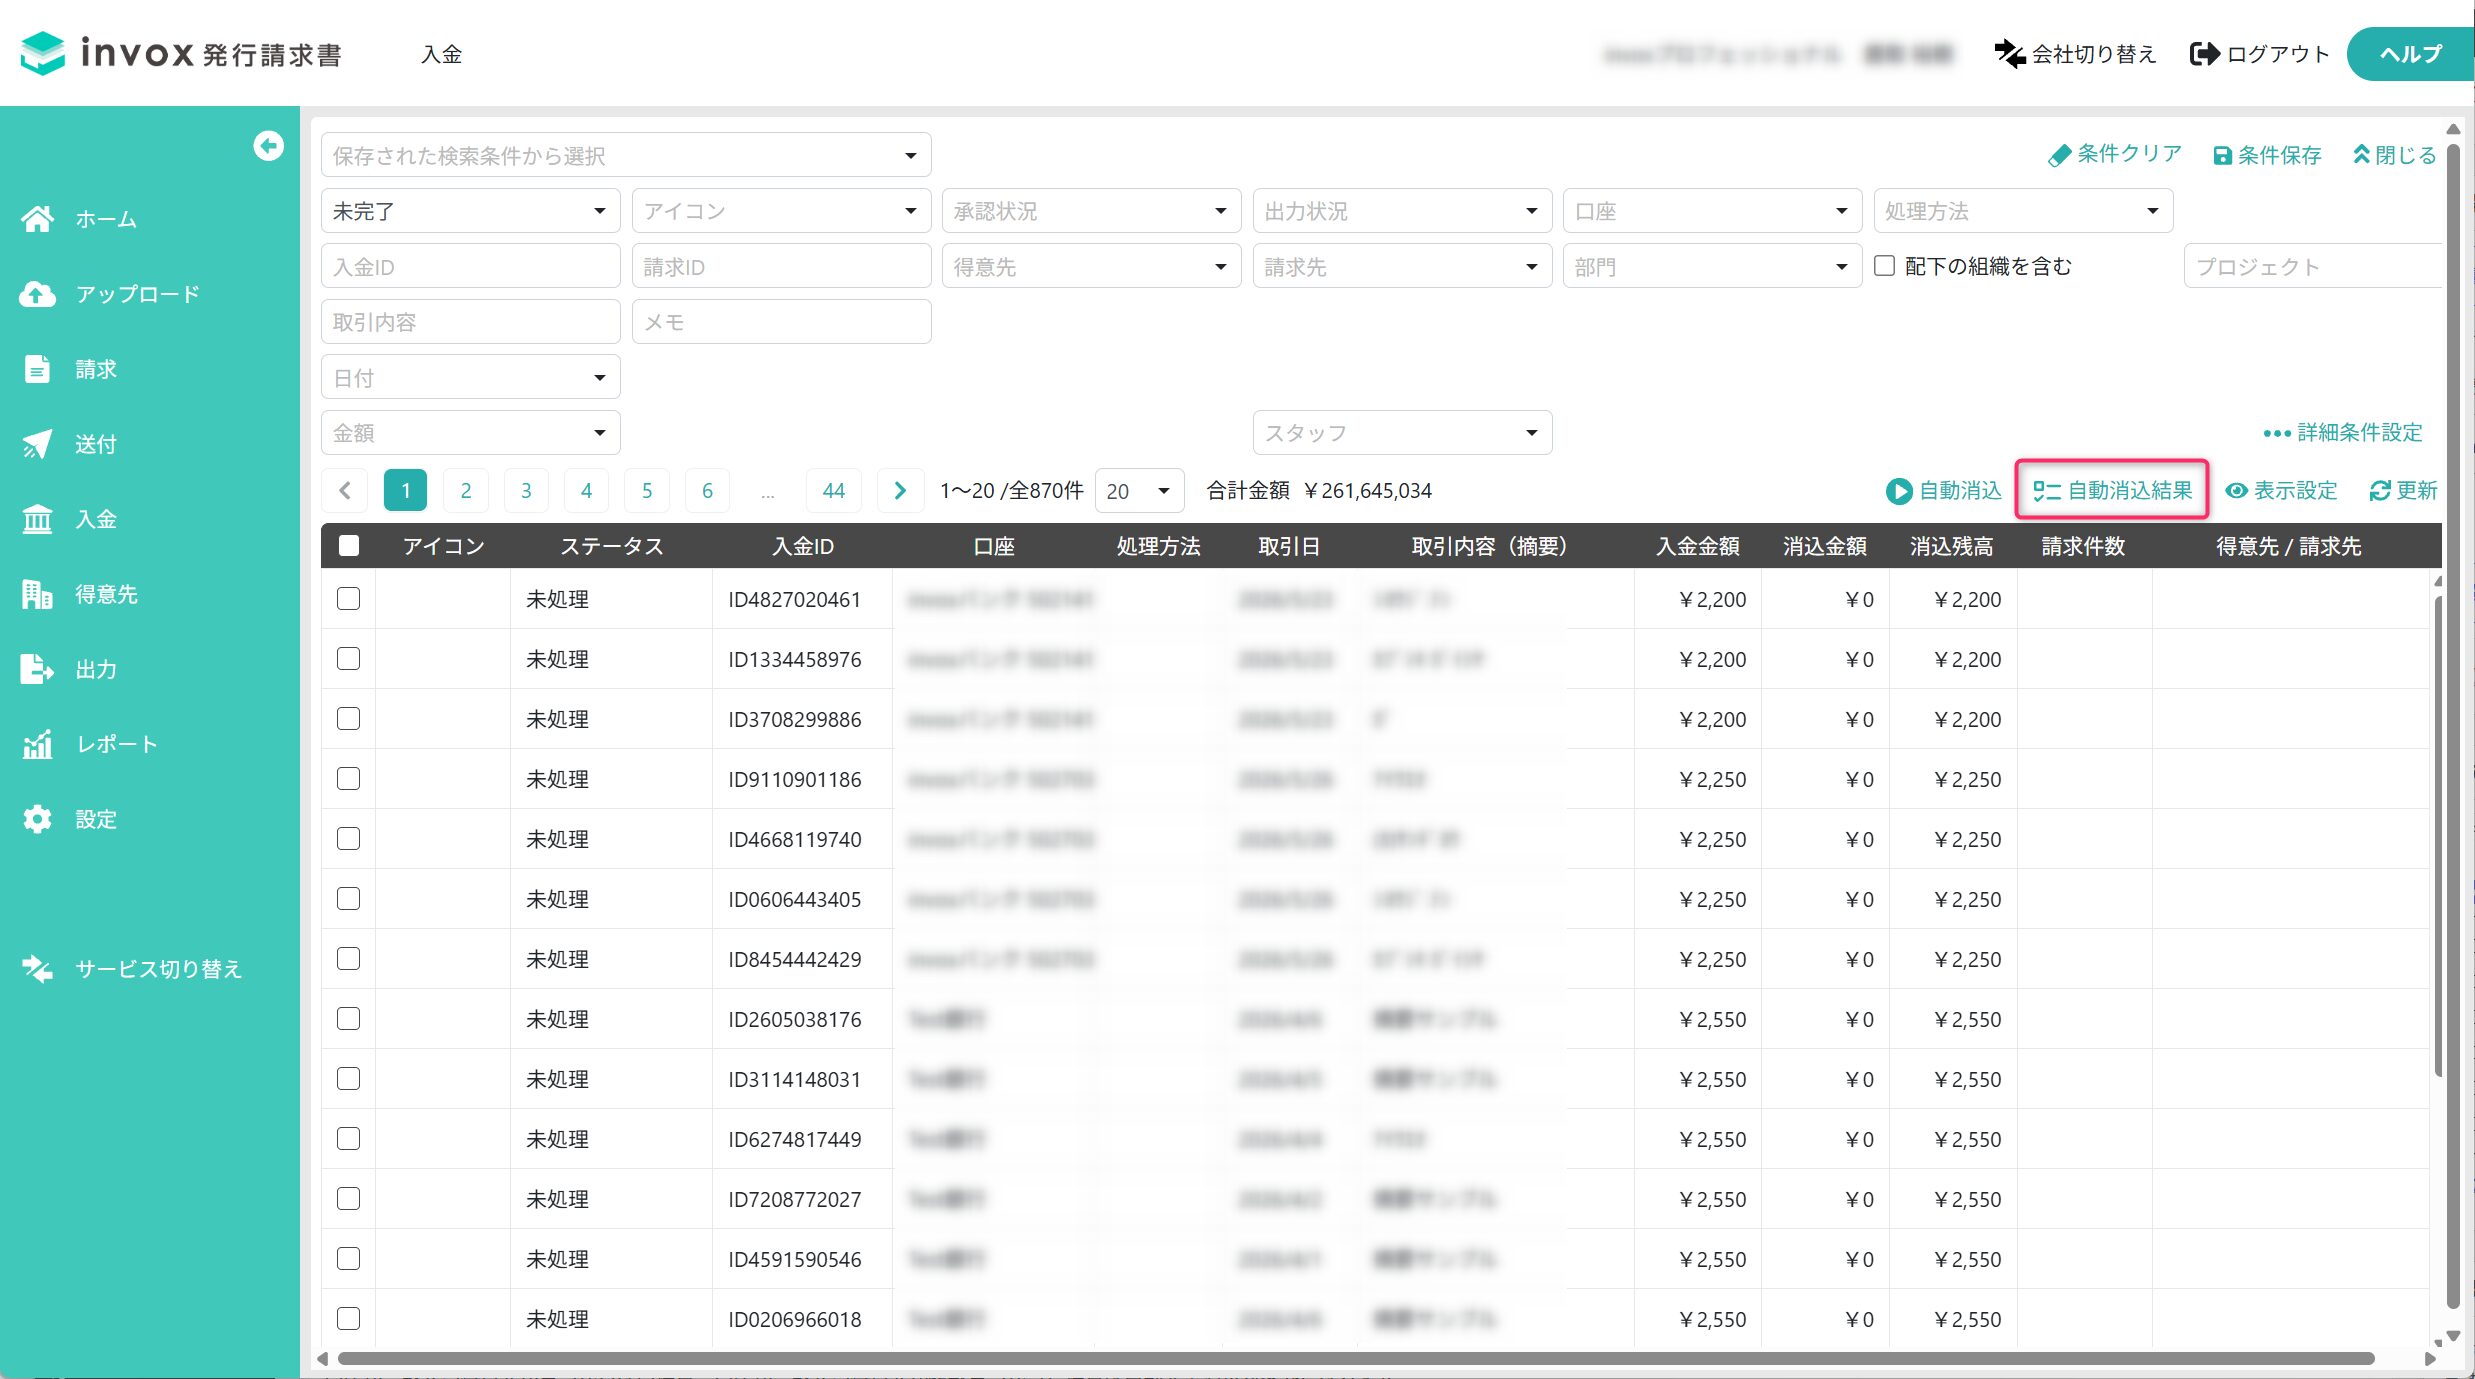Viewport: 2475px width, 1379px height.
Task: Go to the next page arrow
Action: [899, 490]
